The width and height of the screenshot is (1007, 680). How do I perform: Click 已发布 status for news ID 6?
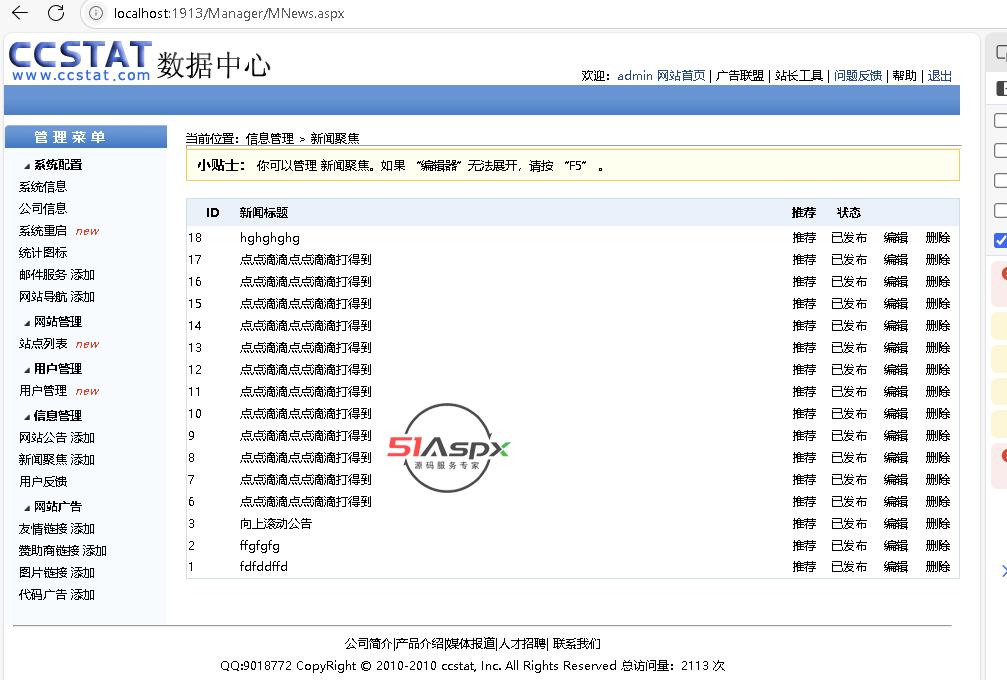(x=849, y=502)
